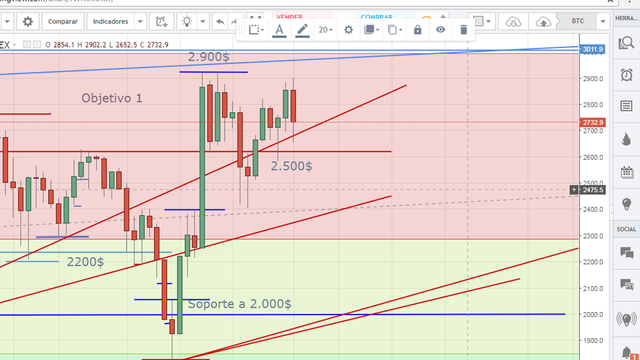Image resolution: width=640 pixels, height=360 pixels.
Task: Click the 2732.9 red current price label
Action: tap(592, 122)
